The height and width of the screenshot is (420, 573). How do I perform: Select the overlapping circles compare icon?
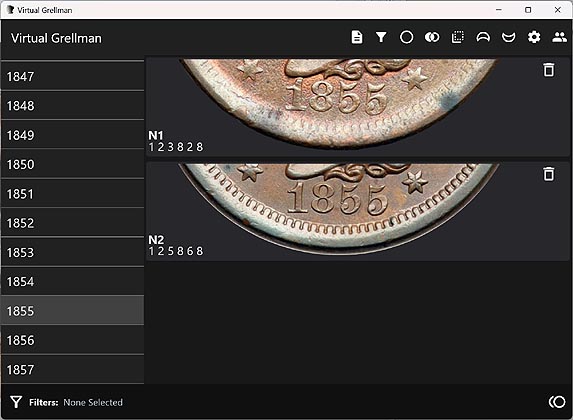[x=432, y=37]
